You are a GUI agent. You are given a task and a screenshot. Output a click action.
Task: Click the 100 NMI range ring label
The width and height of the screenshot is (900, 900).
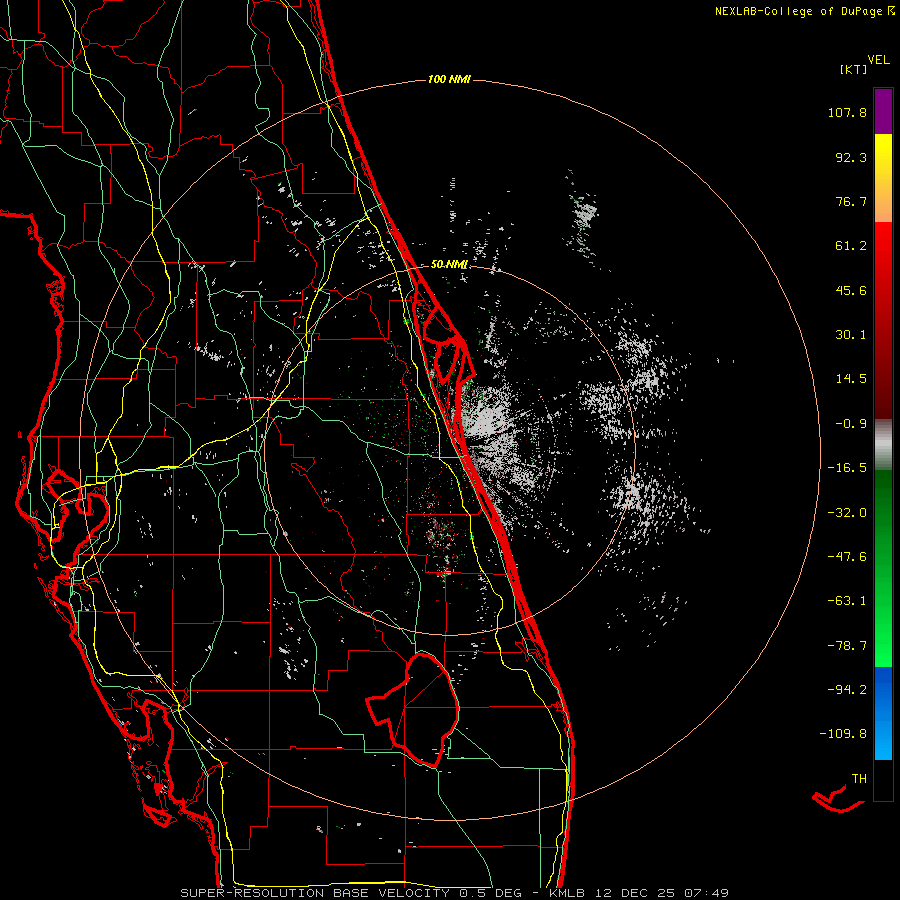pos(449,79)
